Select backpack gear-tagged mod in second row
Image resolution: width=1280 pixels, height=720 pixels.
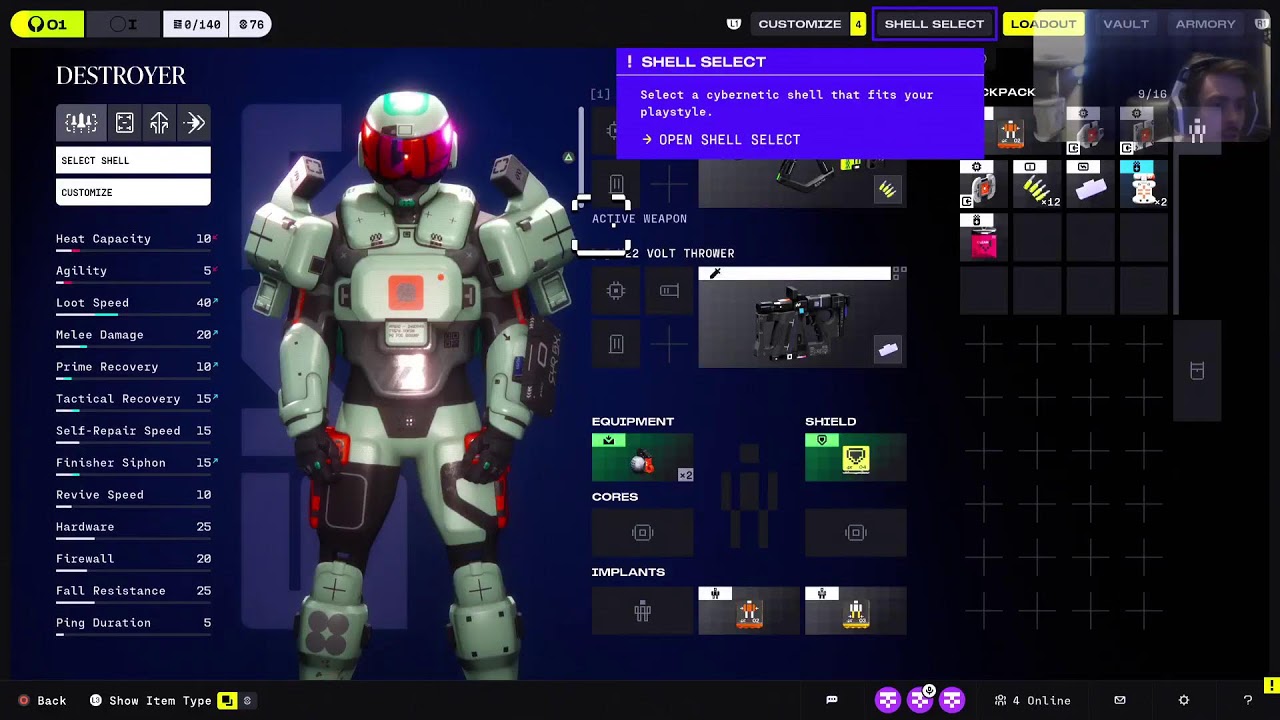point(984,185)
